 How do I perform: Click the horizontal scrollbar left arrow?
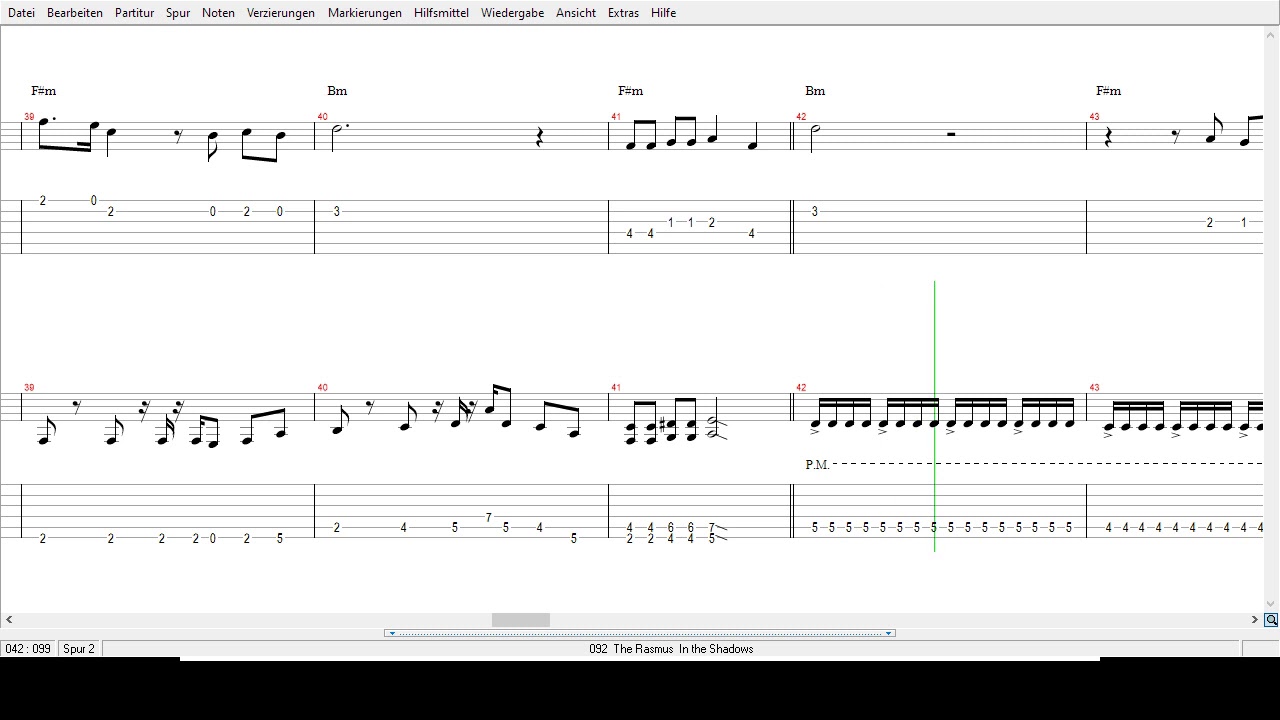pyautogui.click(x=9, y=620)
